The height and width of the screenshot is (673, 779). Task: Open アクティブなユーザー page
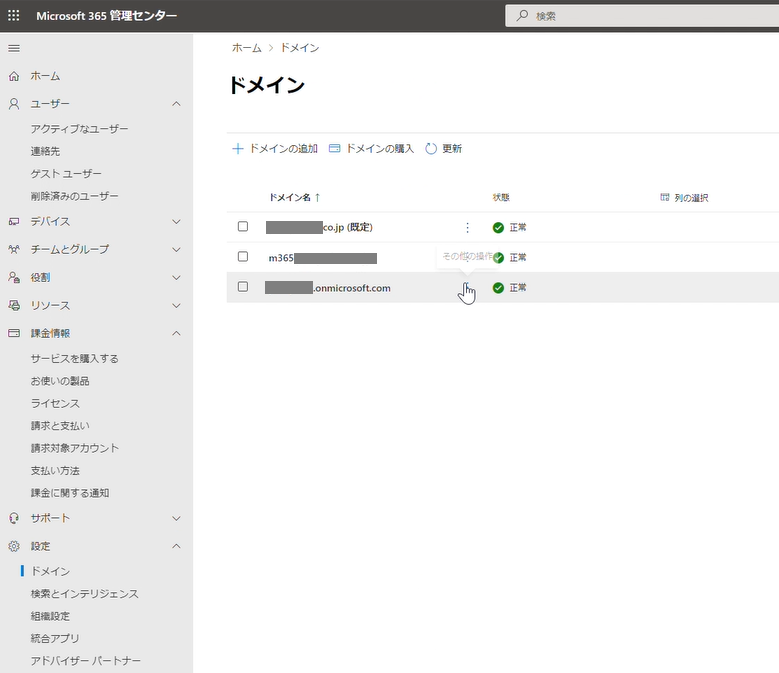coord(79,129)
